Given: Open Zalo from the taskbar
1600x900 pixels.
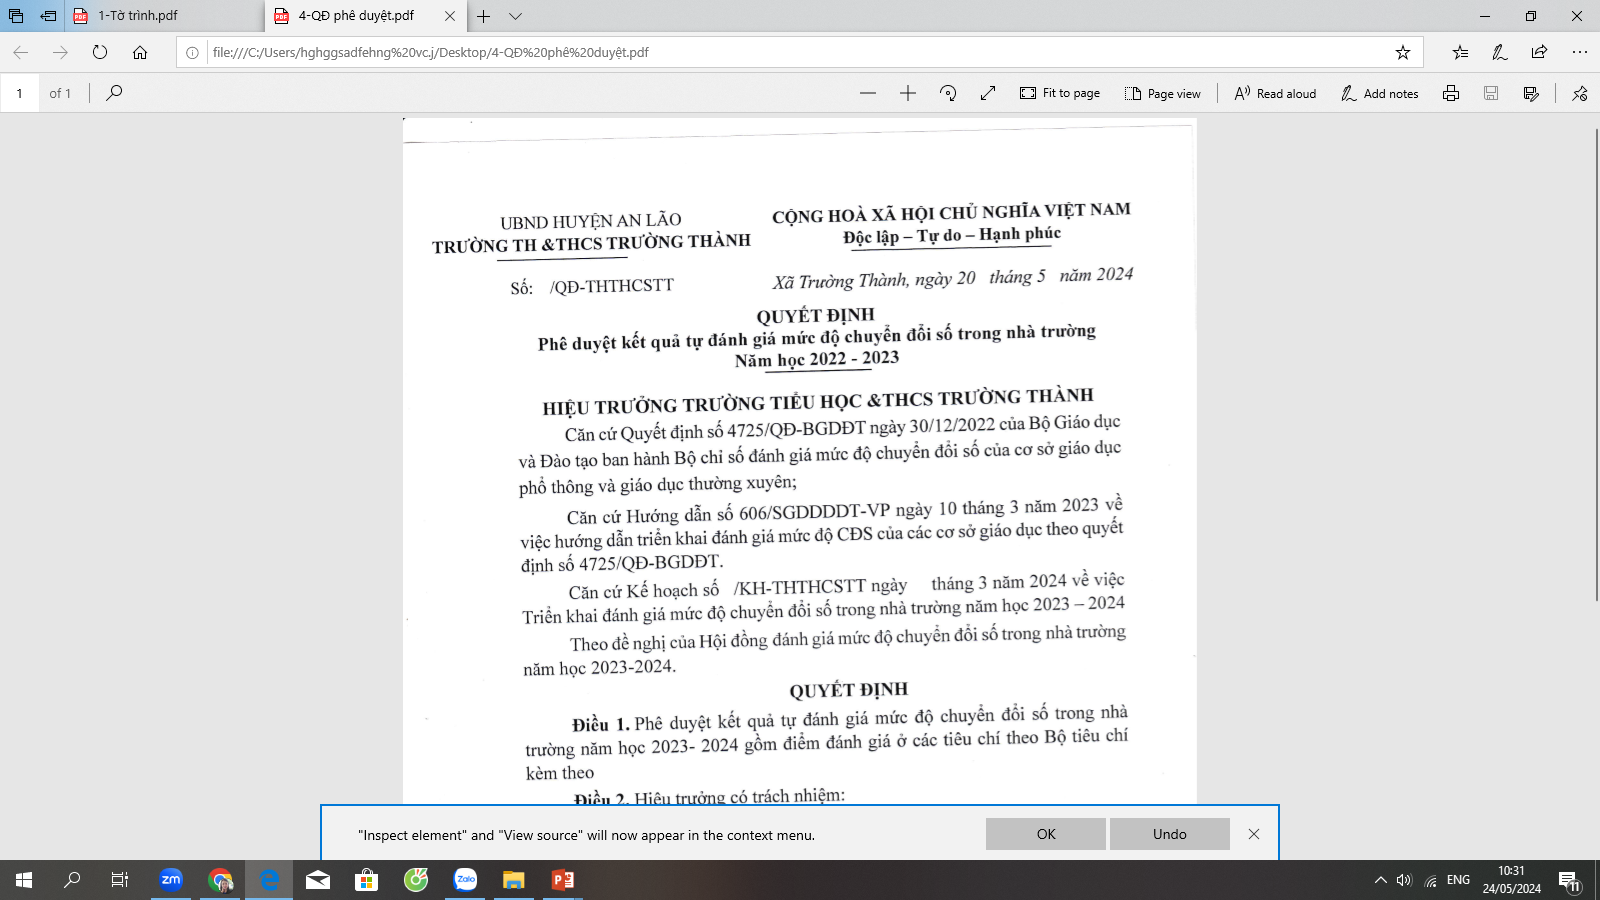Looking at the screenshot, I should (465, 880).
